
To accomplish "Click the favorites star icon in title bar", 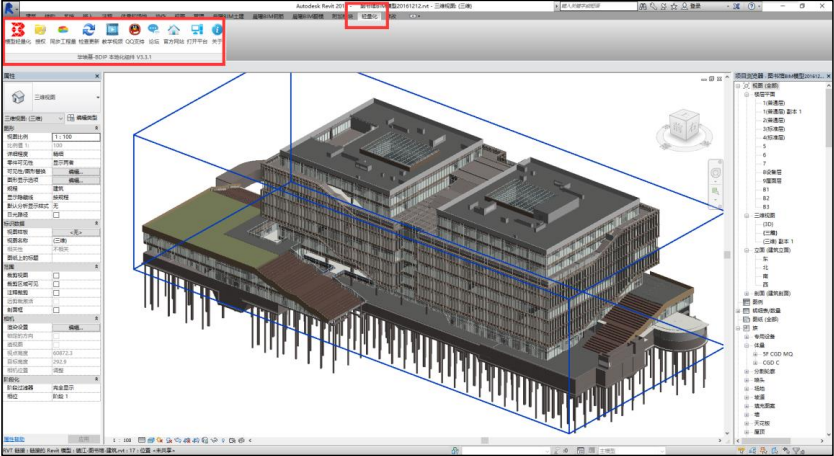I will tap(674, 6).
